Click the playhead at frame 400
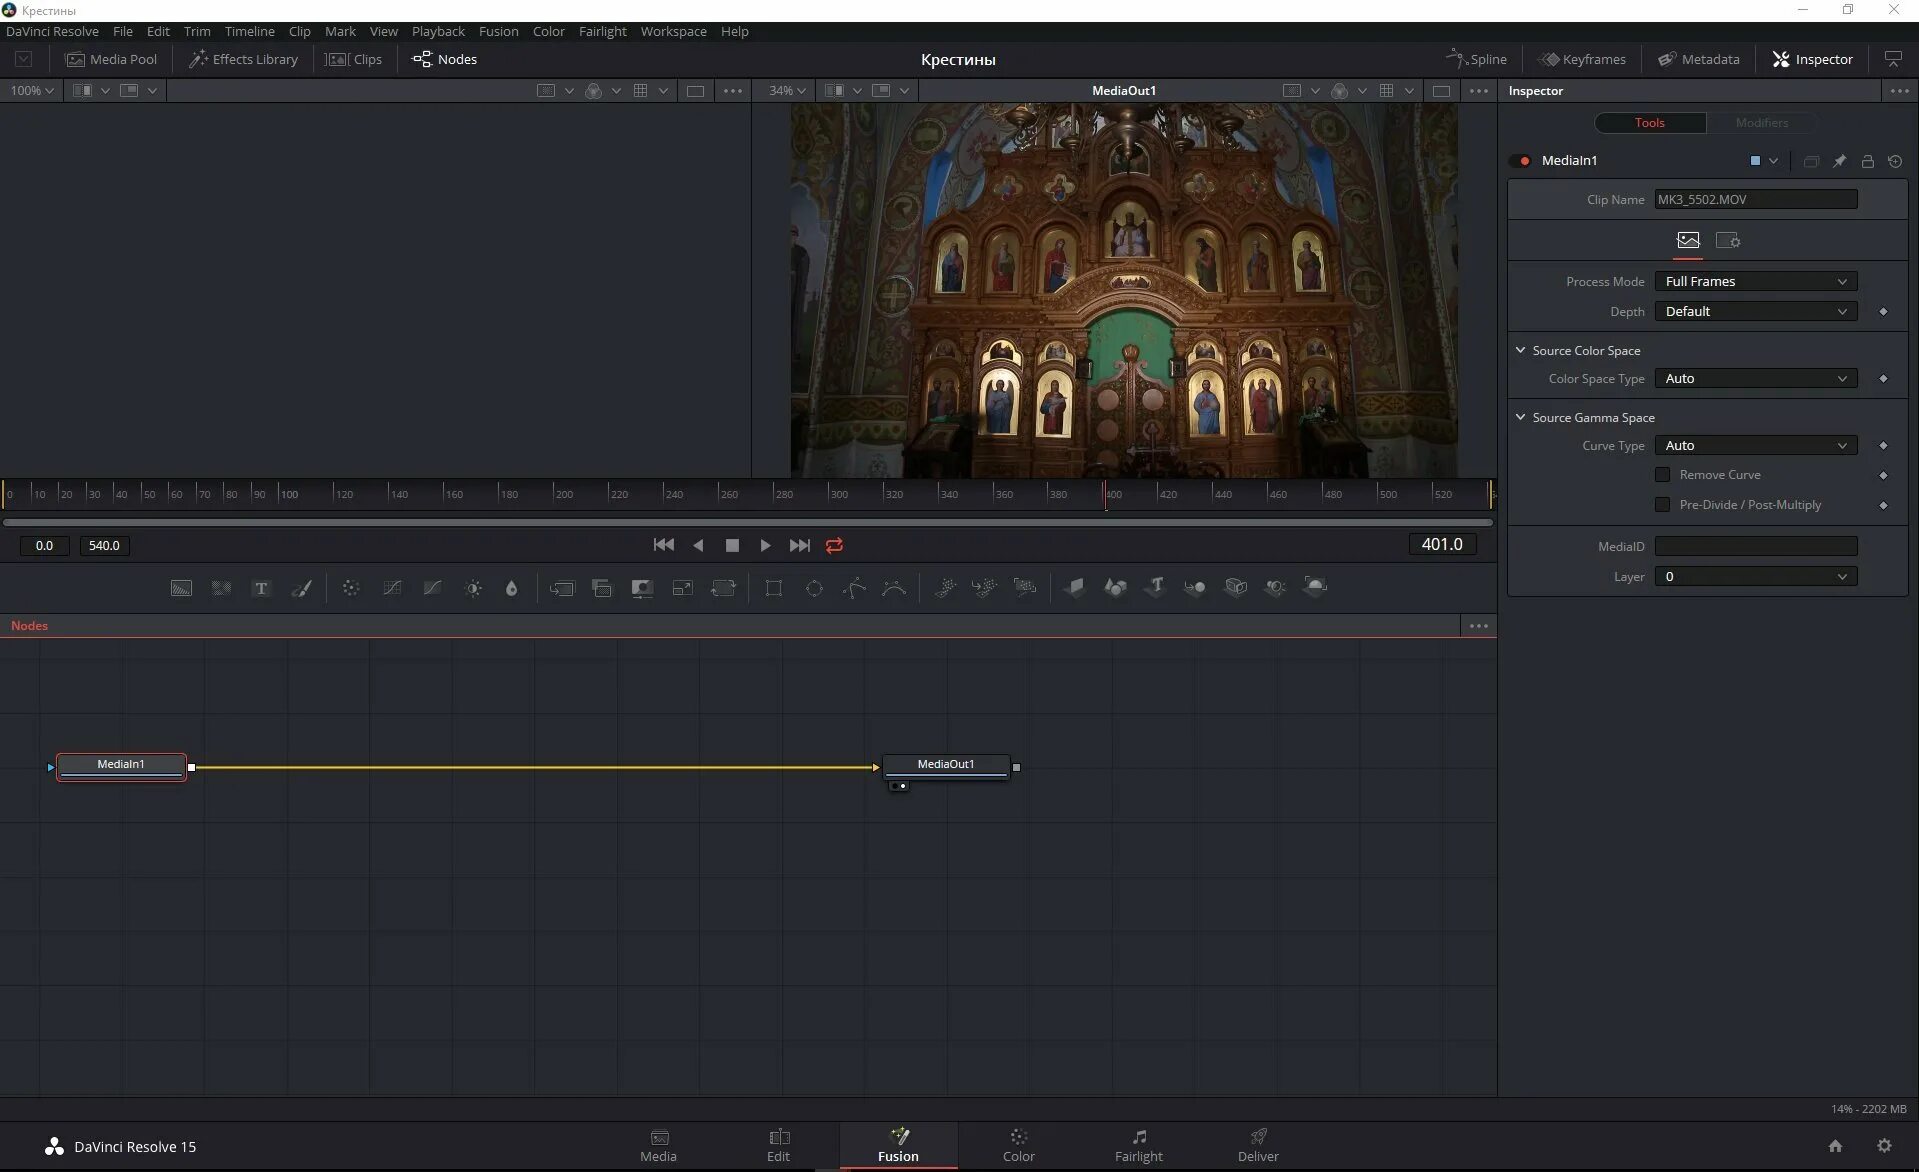1919x1172 pixels. click(x=1105, y=494)
